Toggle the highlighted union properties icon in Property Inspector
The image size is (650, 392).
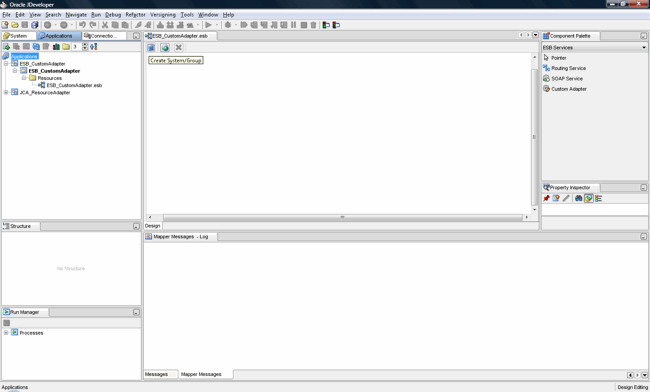[588, 198]
